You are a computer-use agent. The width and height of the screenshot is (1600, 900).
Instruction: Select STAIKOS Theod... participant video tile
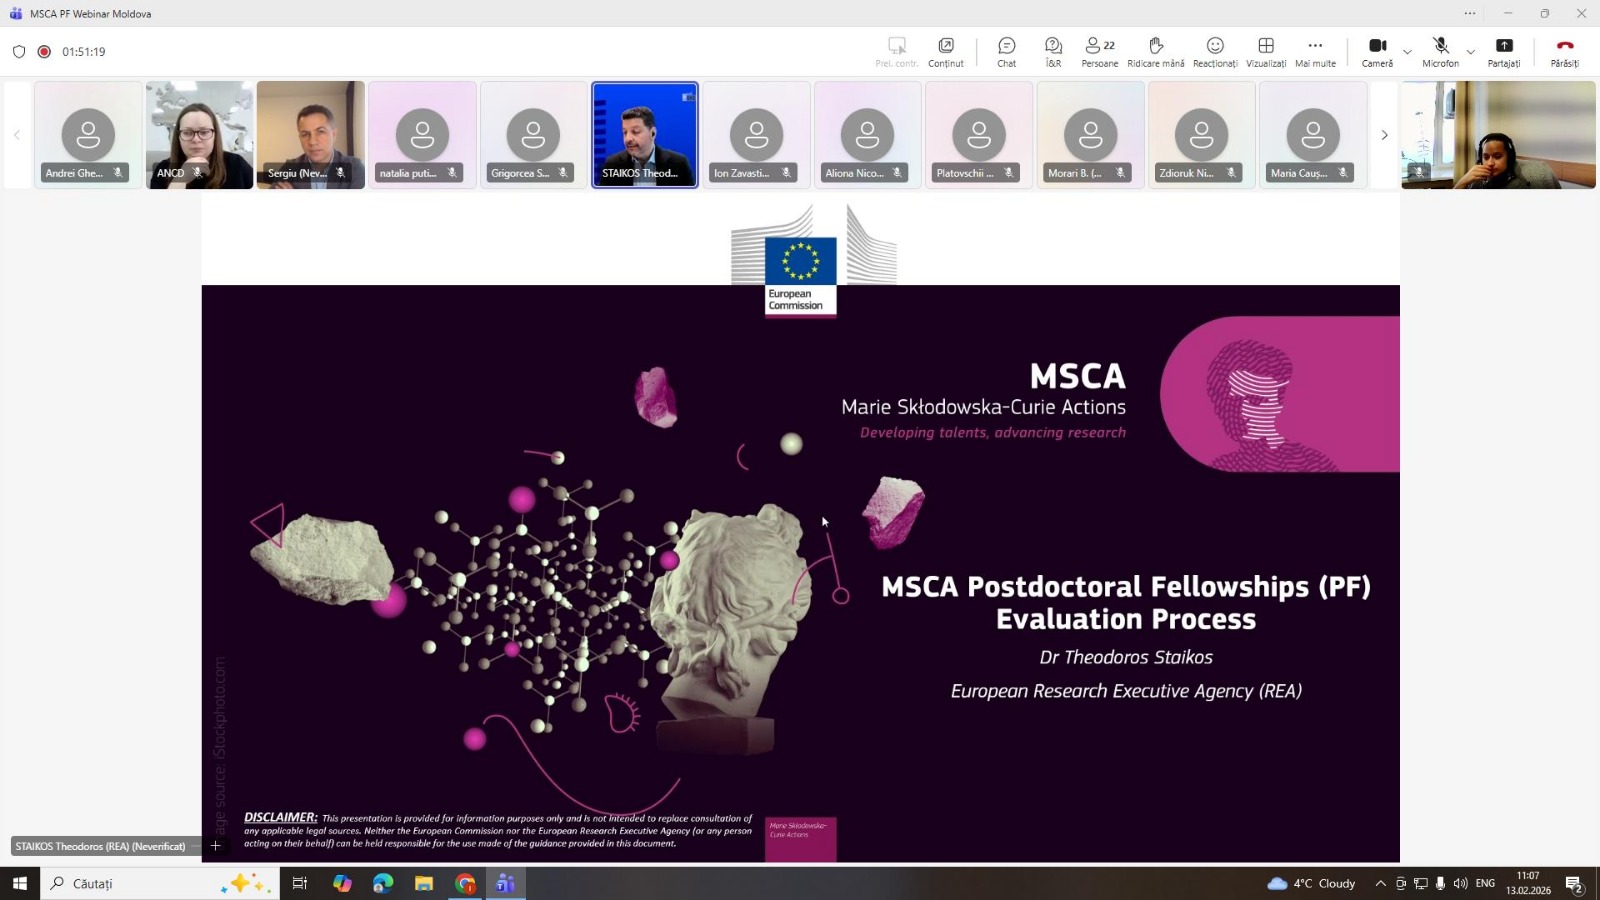[x=645, y=135]
